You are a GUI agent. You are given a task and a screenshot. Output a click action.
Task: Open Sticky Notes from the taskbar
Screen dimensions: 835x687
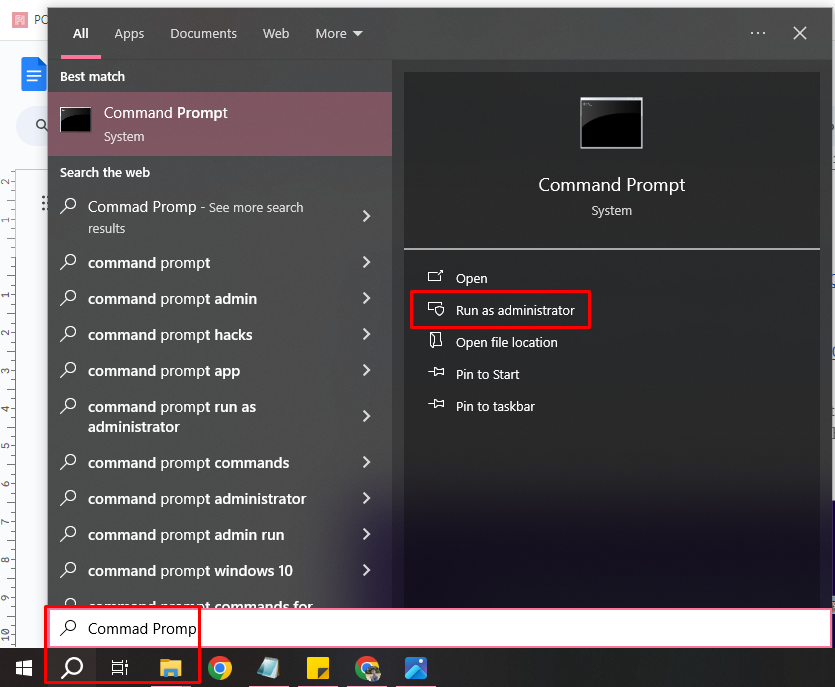(318, 668)
